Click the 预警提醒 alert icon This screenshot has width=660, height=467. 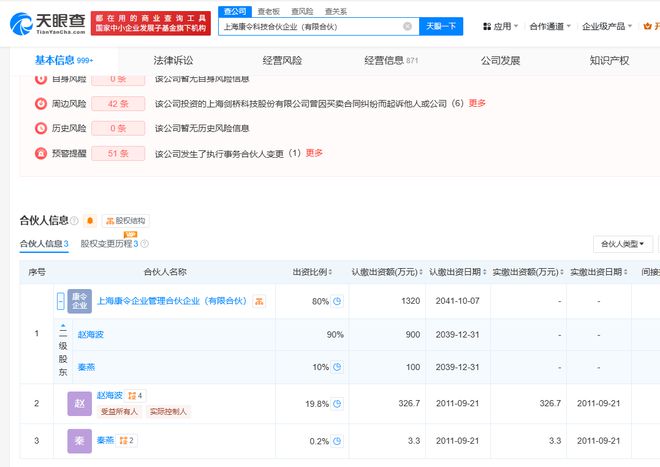pos(41,153)
